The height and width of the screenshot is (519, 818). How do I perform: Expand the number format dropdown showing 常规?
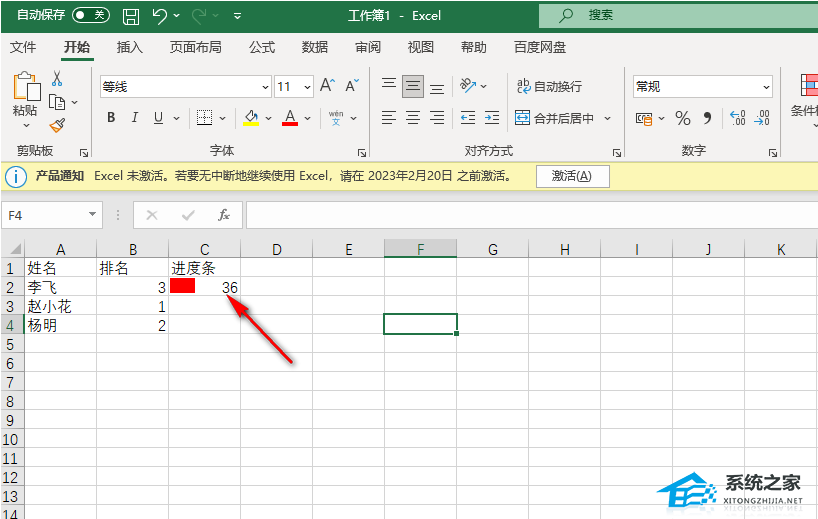(765, 87)
